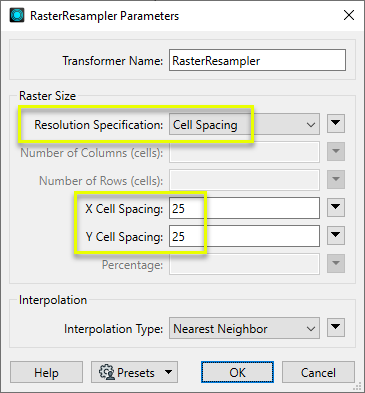Focus the Transformer Name text field
The height and width of the screenshot is (393, 365).
pos(257,60)
